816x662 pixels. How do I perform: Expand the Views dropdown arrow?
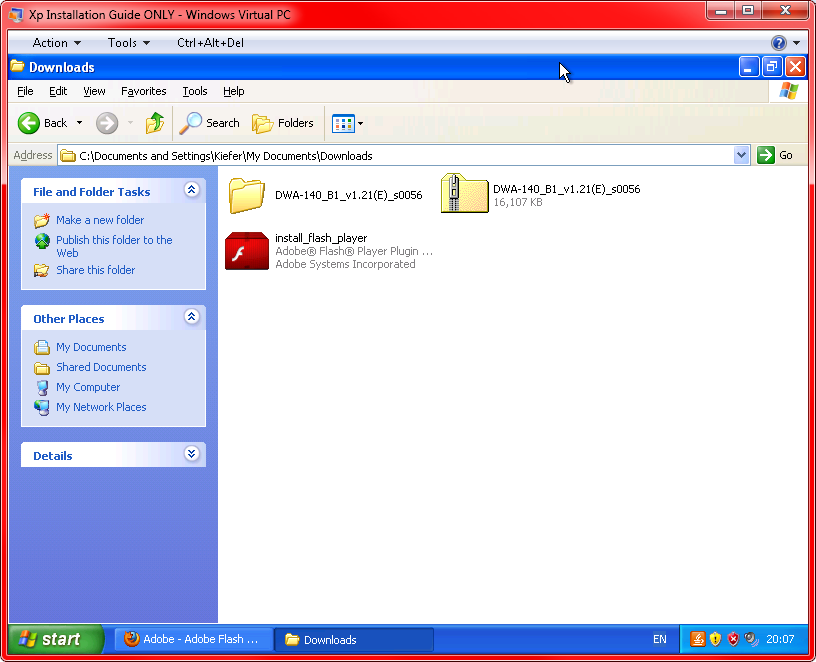tap(361, 123)
